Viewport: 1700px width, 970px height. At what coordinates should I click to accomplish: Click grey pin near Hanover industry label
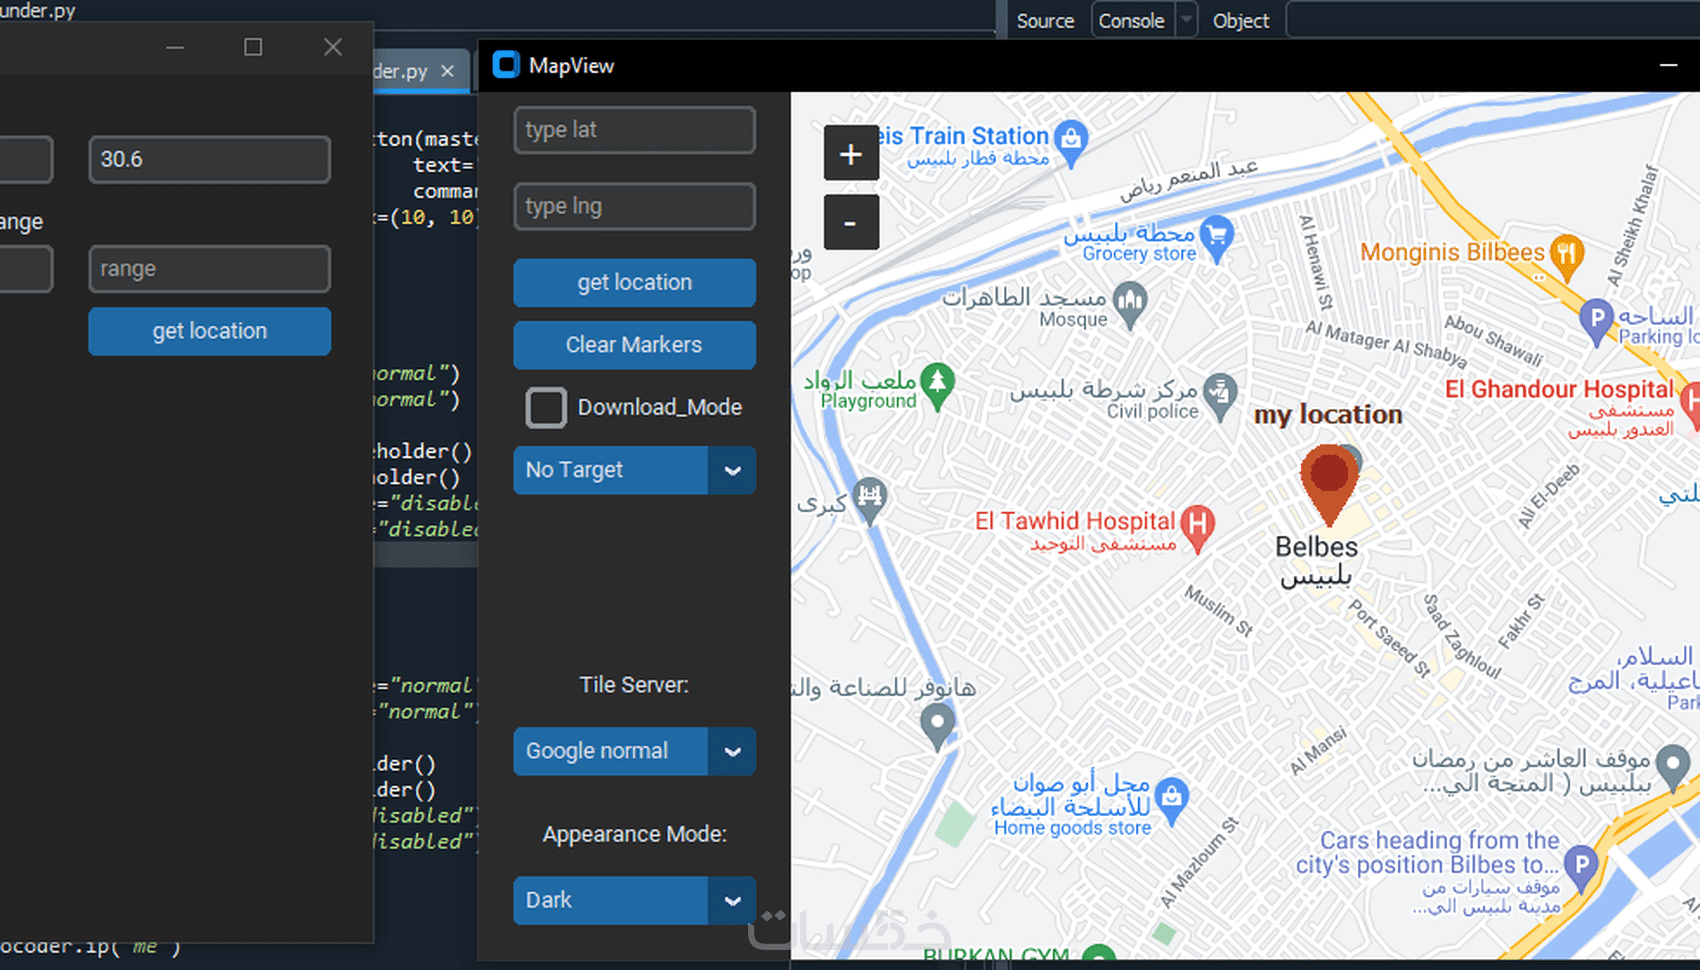coord(937,727)
